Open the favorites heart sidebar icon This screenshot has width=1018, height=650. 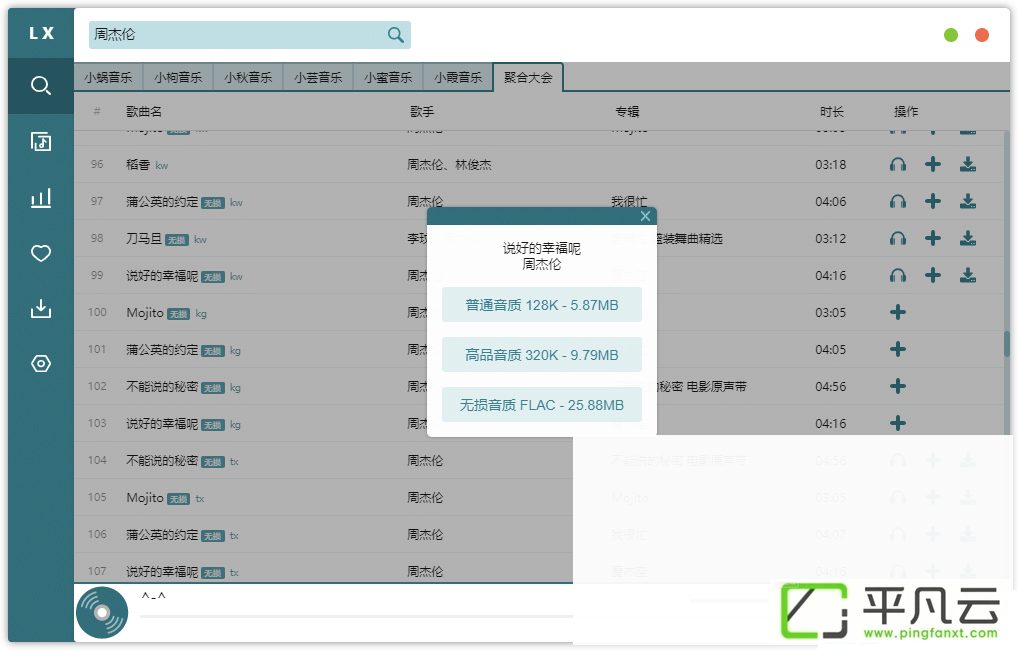coord(41,253)
